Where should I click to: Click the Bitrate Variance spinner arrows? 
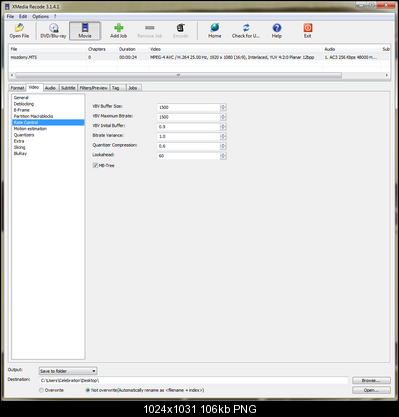pos(223,136)
